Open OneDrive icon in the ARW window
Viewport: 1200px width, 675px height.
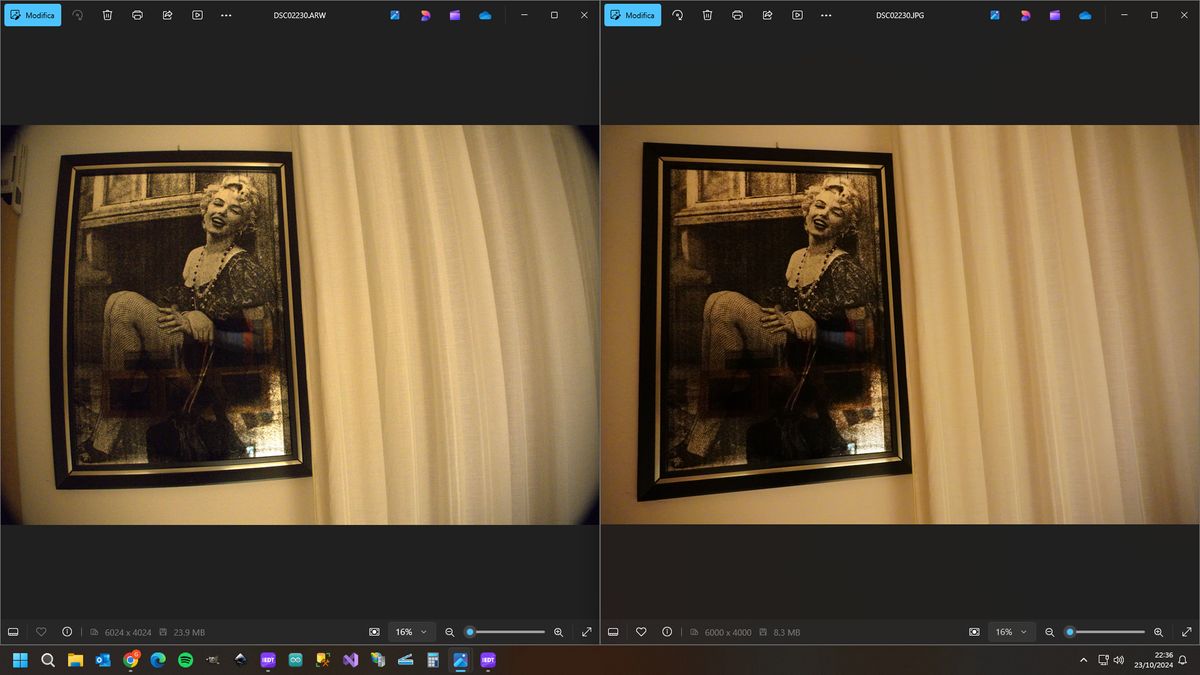pos(485,15)
